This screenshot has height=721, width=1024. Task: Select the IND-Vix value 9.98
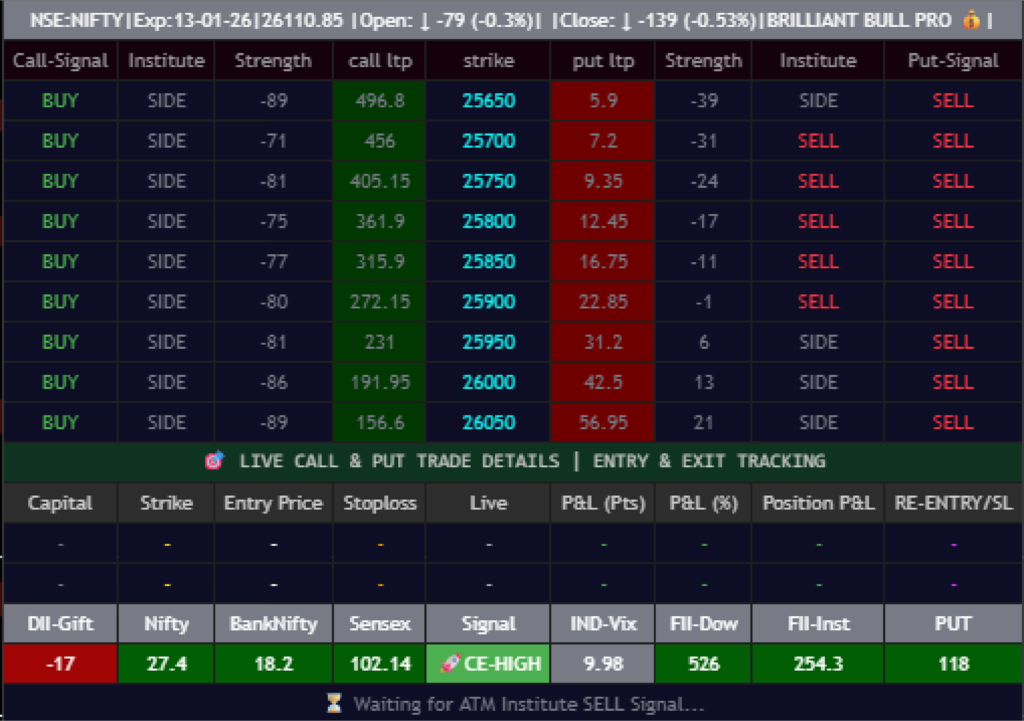point(603,664)
